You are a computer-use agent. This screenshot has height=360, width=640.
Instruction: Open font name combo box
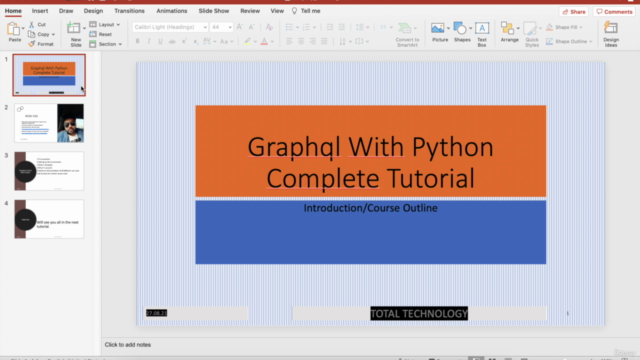click(x=170, y=27)
